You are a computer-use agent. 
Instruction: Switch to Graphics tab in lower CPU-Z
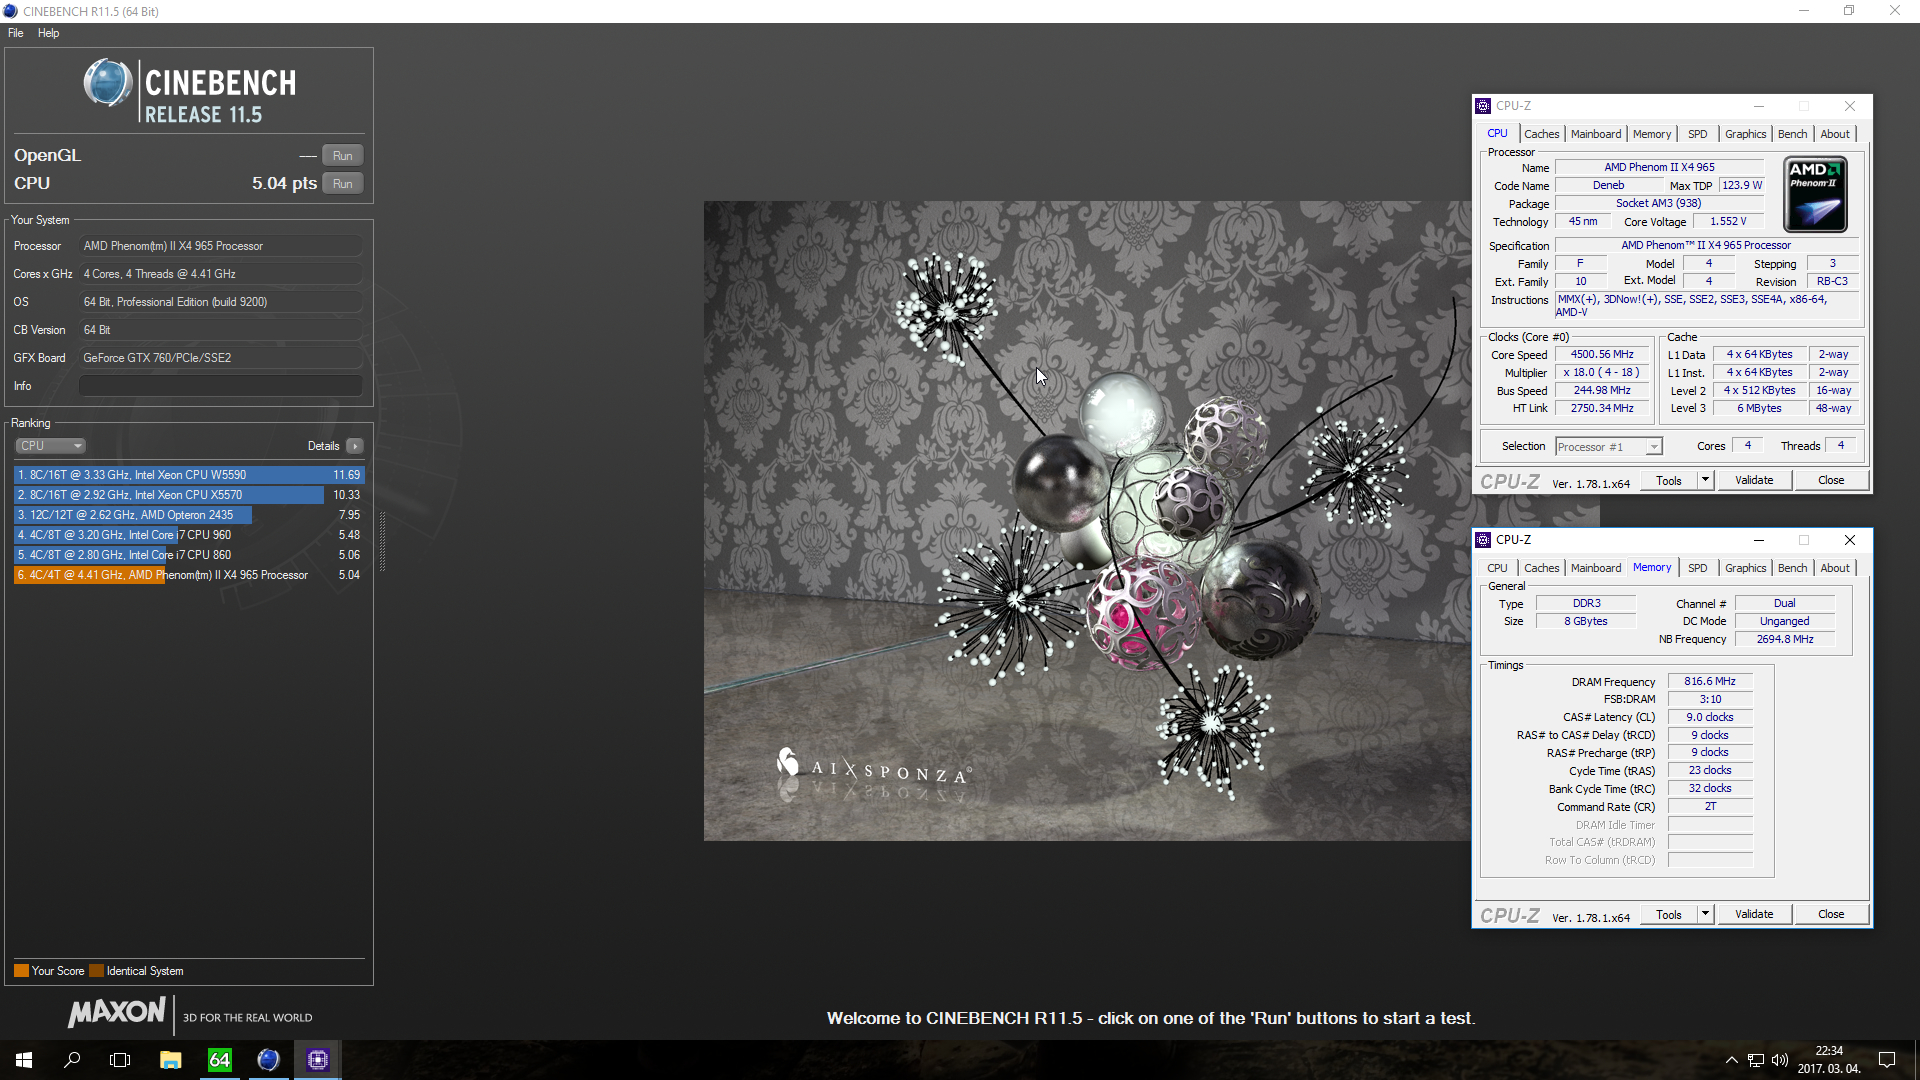pyautogui.click(x=1746, y=568)
